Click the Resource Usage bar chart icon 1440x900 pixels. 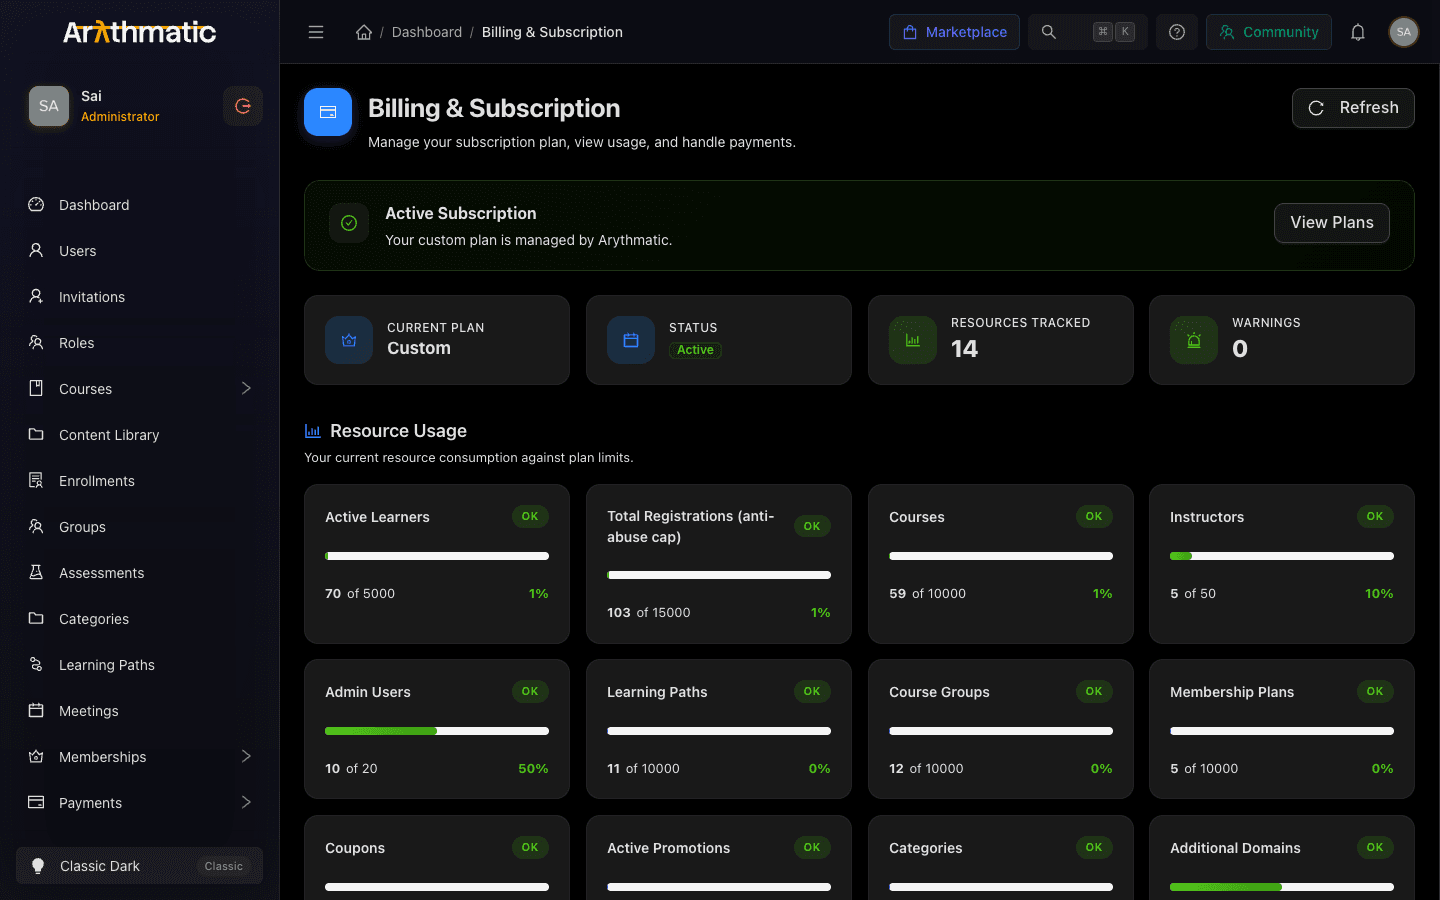coord(313,431)
